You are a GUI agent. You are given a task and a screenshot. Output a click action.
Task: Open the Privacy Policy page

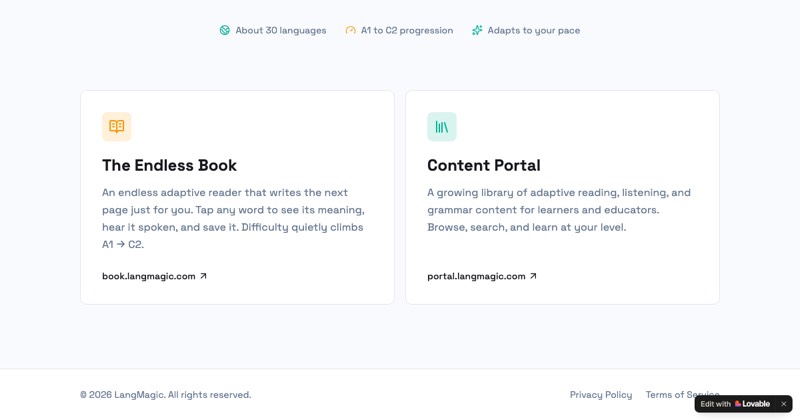click(x=601, y=394)
